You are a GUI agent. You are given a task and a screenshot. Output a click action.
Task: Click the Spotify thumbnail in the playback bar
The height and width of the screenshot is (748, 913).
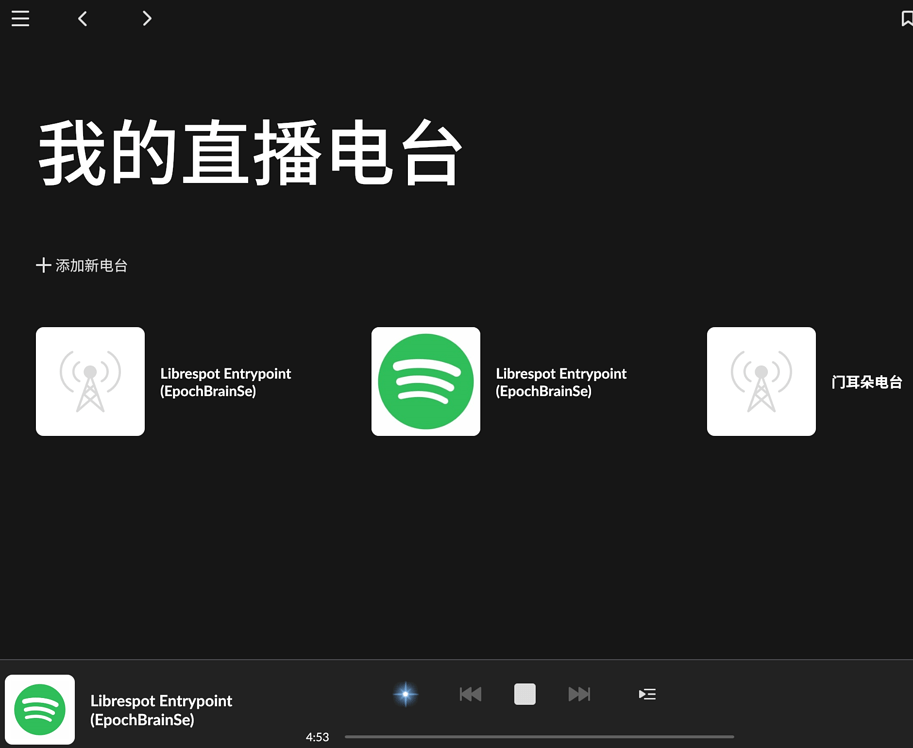point(41,709)
